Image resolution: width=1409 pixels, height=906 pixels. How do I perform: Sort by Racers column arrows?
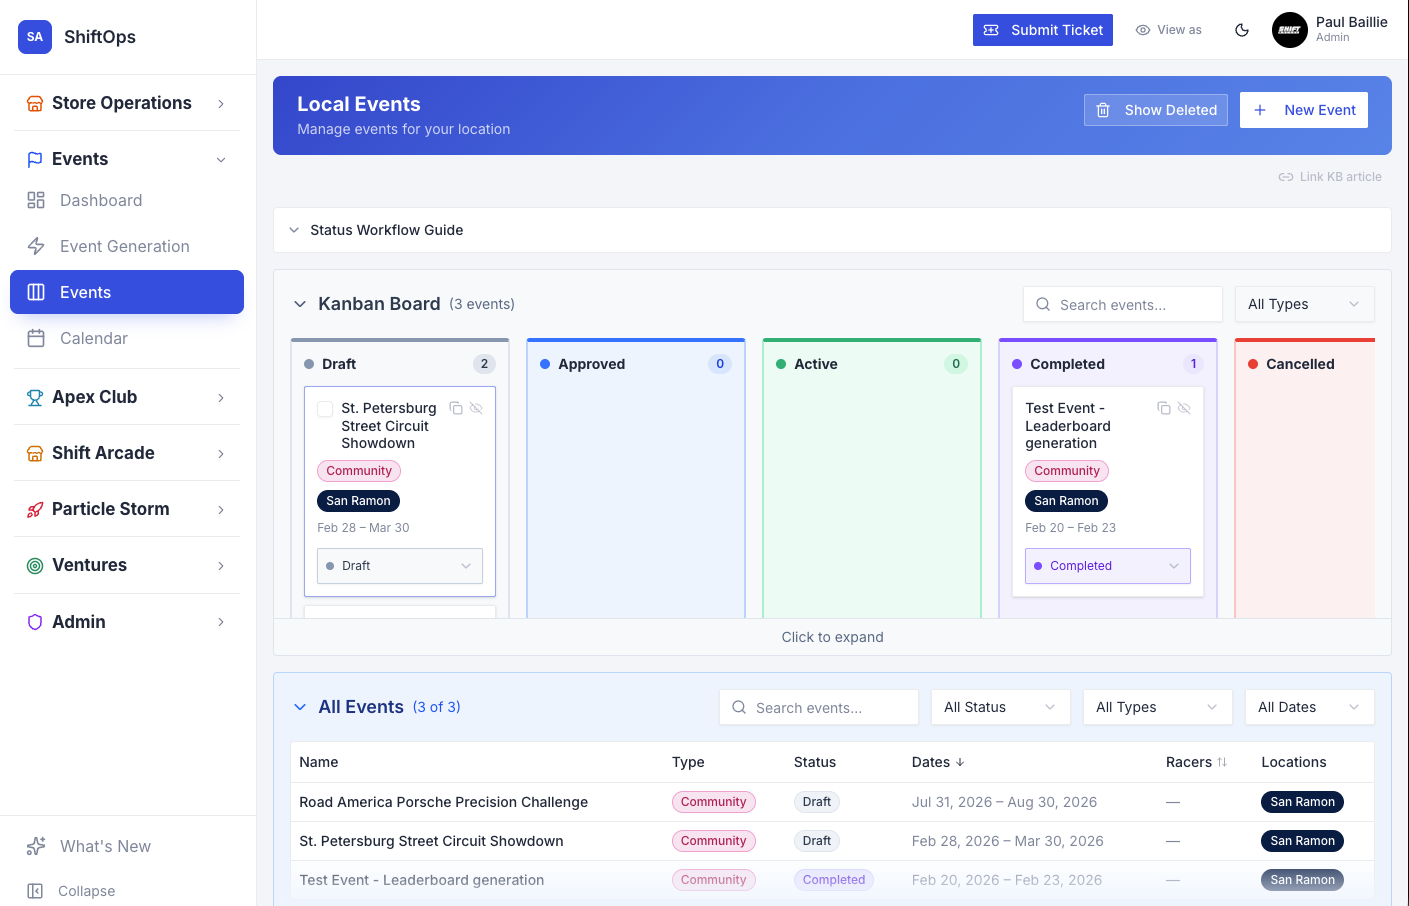(x=1222, y=762)
